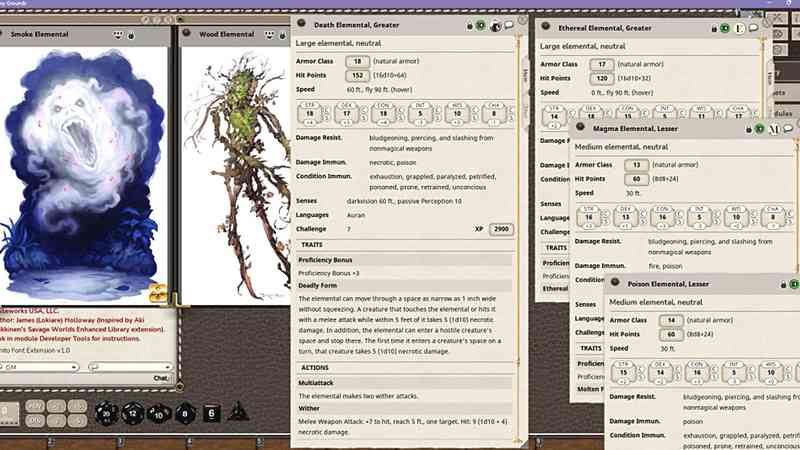Toggle Ethereal Elemental record lock
Viewport: 800px width, 450px height.
click(x=714, y=29)
